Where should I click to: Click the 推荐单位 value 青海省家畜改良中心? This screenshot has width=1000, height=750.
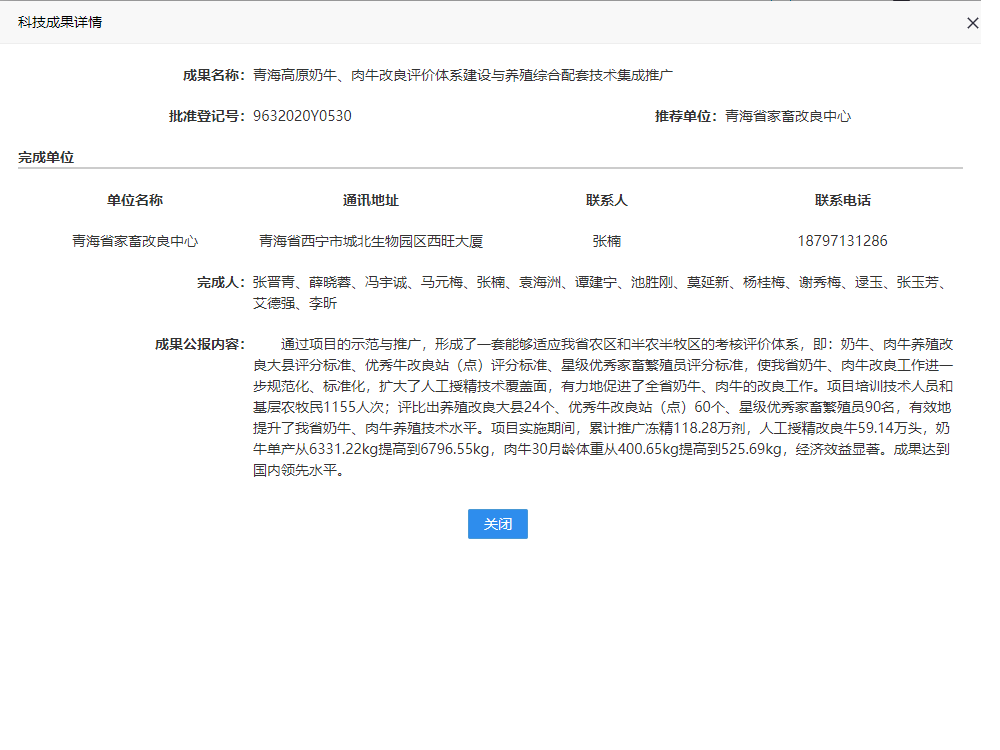coord(788,116)
